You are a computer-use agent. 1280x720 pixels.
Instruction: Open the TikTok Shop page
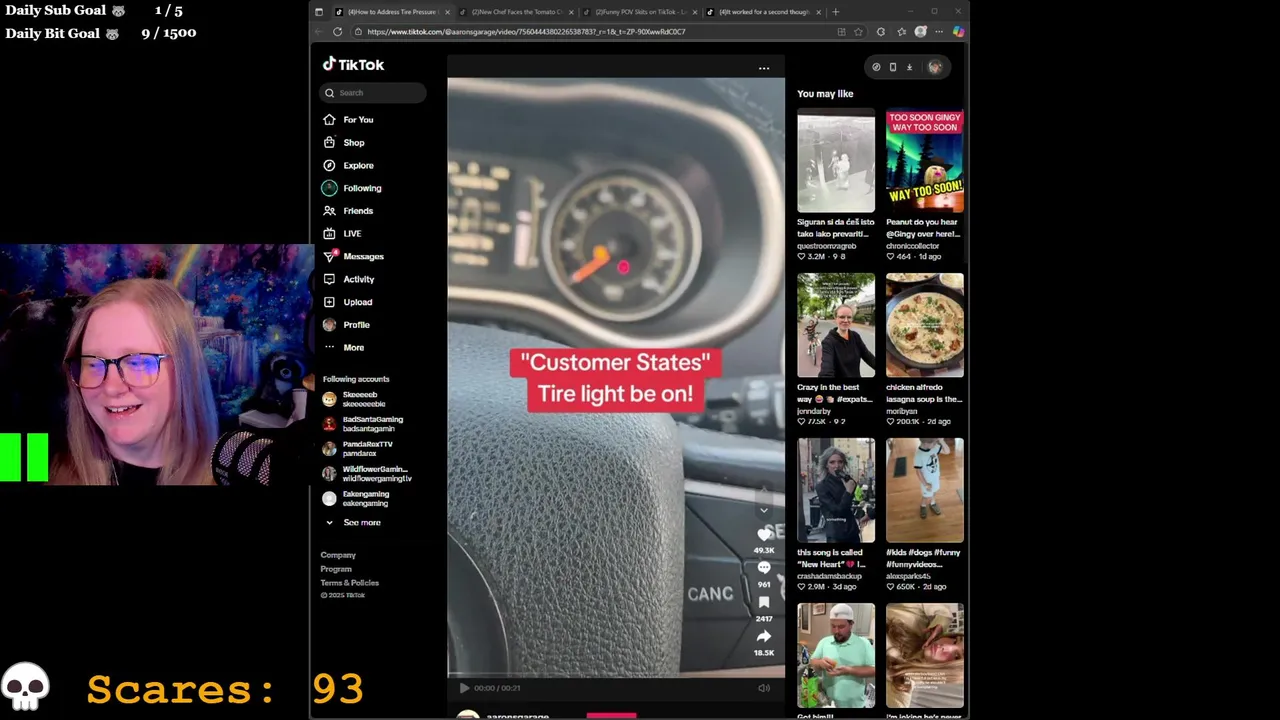(343, 143)
